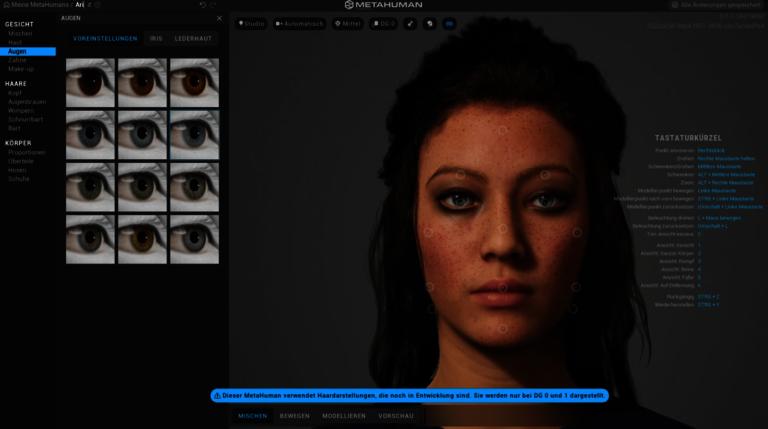Image resolution: width=768 pixels, height=429 pixels.
Task: Choose grey eye preset, bottom row right
Action: coord(194,239)
